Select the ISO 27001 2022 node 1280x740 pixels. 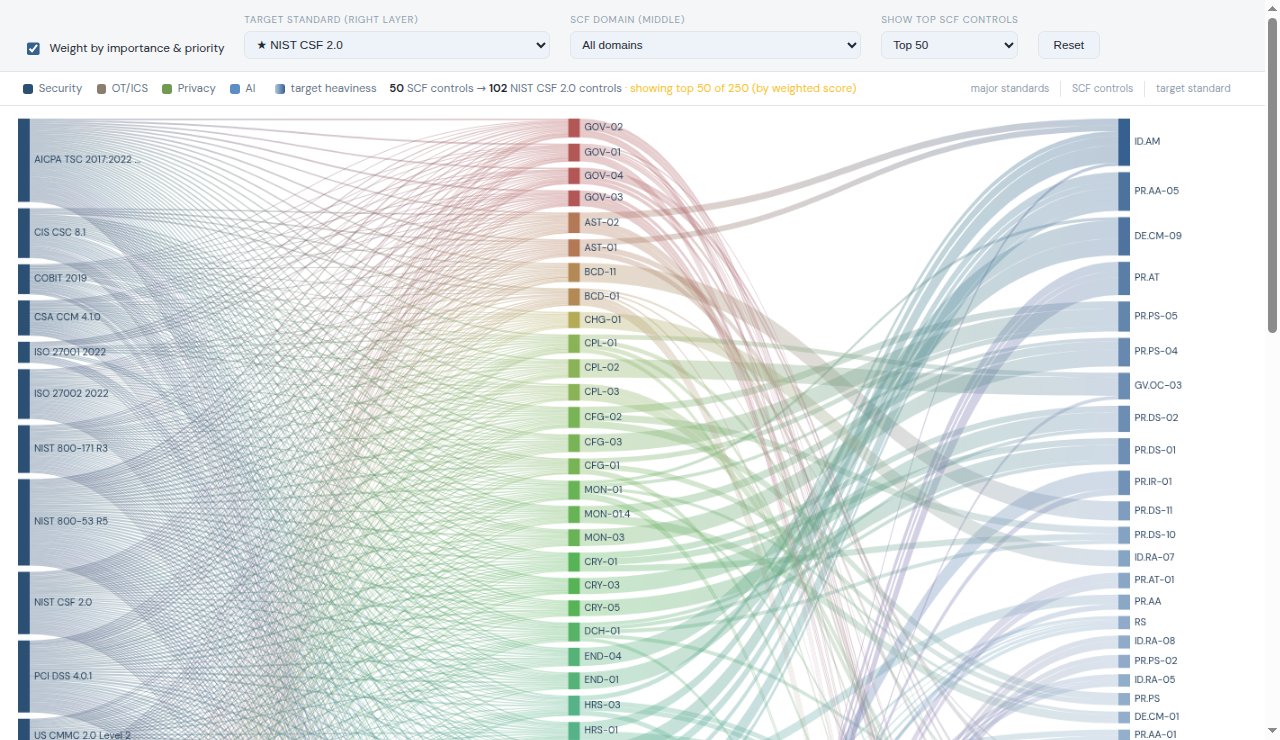pyautogui.click(x=24, y=352)
